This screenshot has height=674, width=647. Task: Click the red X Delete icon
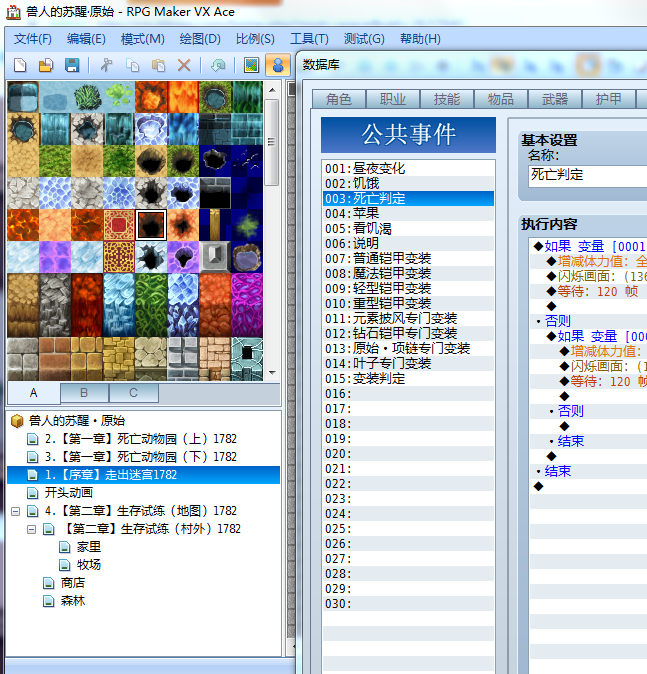(184, 65)
